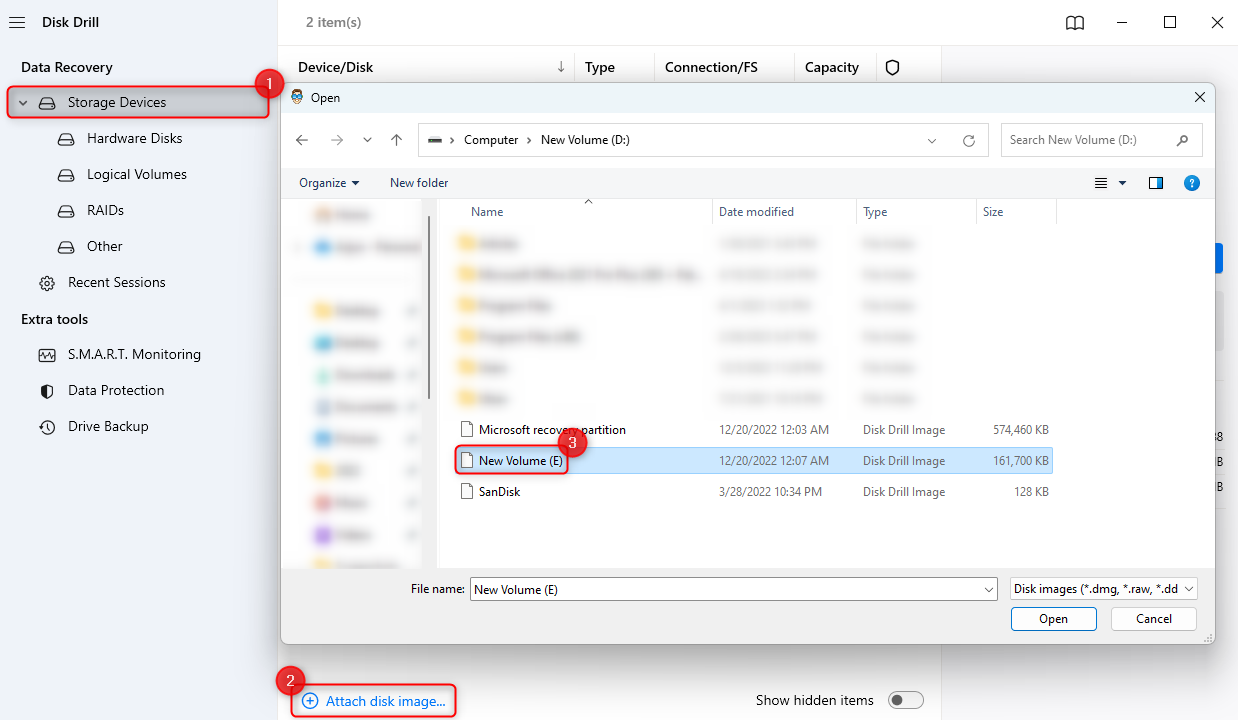Click New Volume (D:) breadcrumb

point(585,140)
